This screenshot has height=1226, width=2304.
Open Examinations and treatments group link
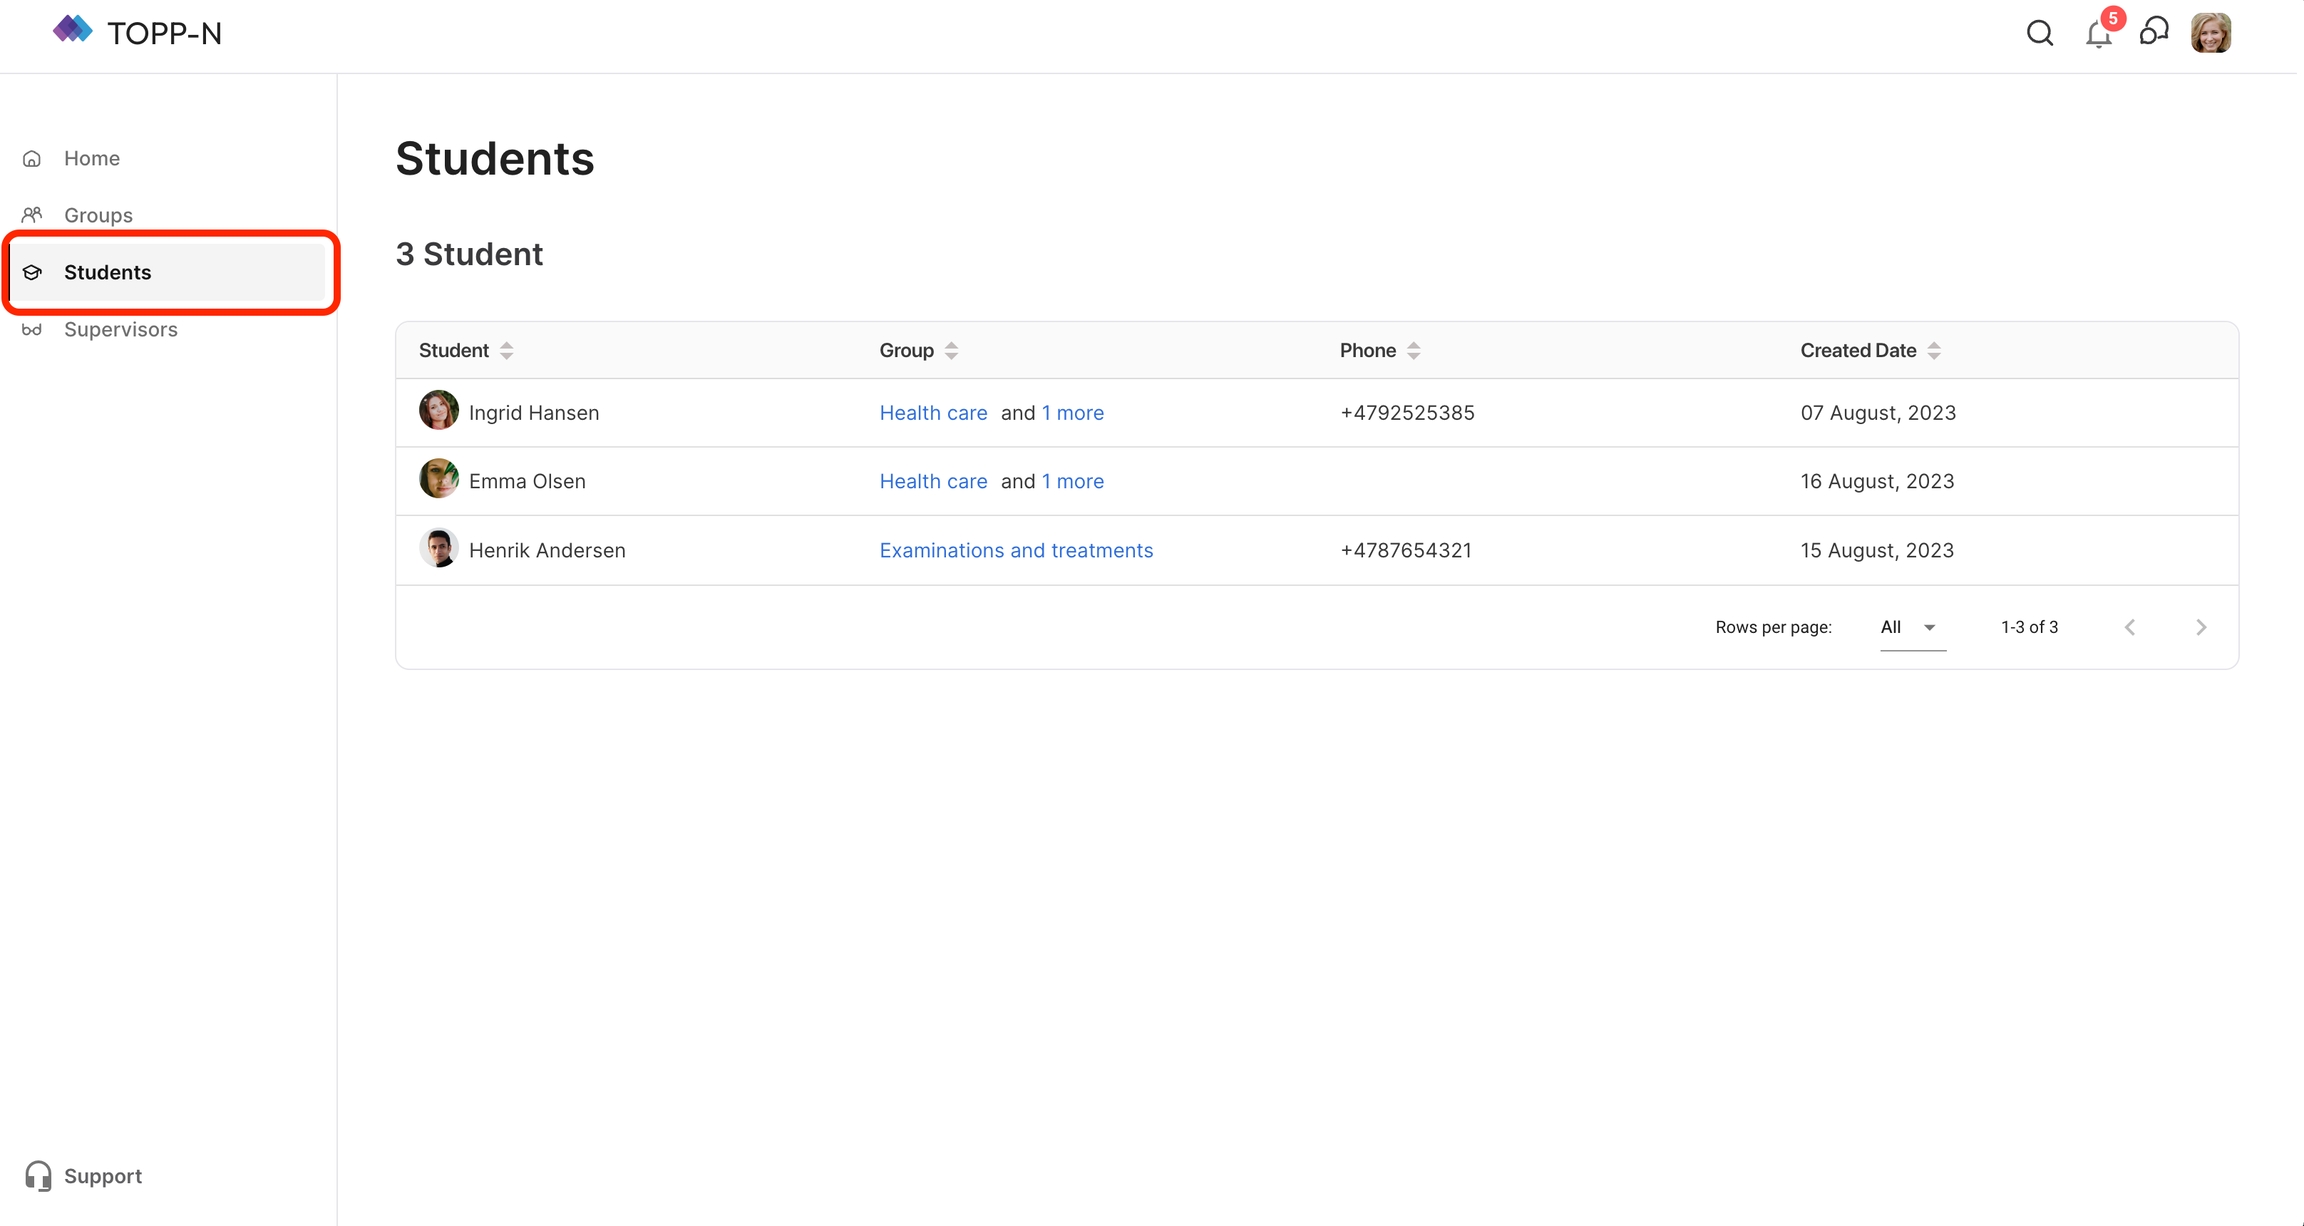click(1016, 550)
